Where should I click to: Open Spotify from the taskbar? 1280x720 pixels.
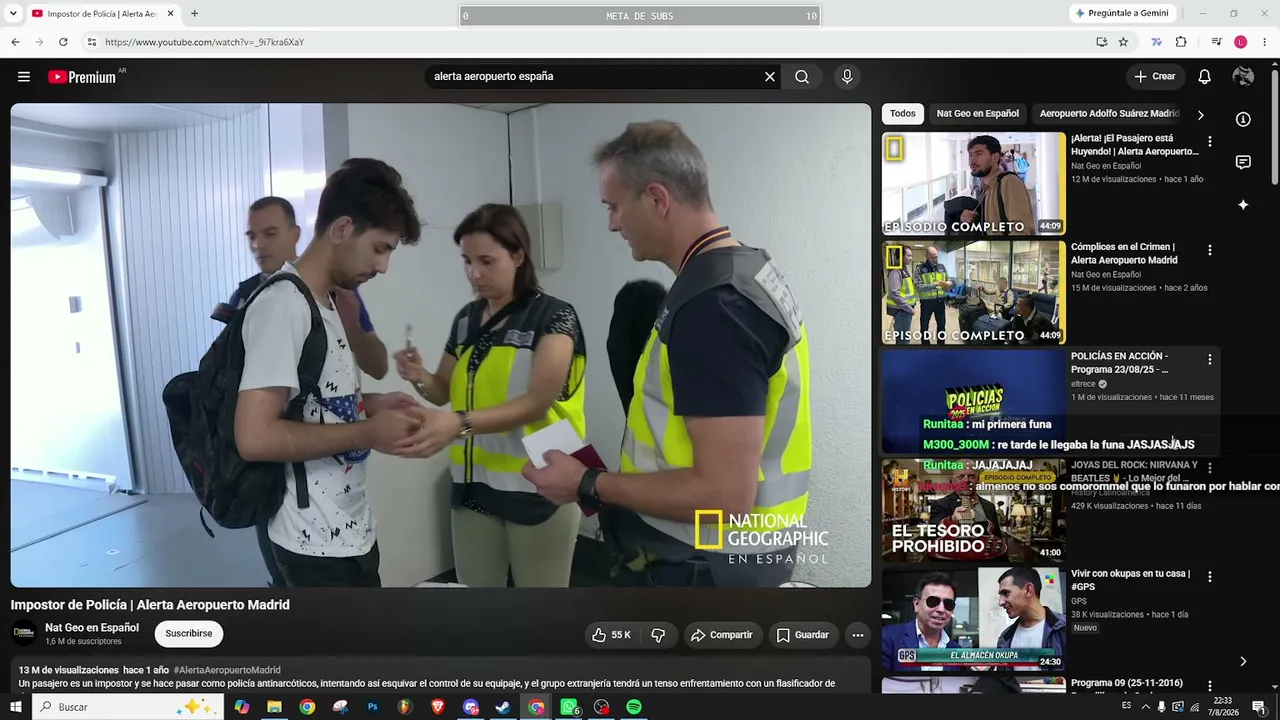coord(634,707)
